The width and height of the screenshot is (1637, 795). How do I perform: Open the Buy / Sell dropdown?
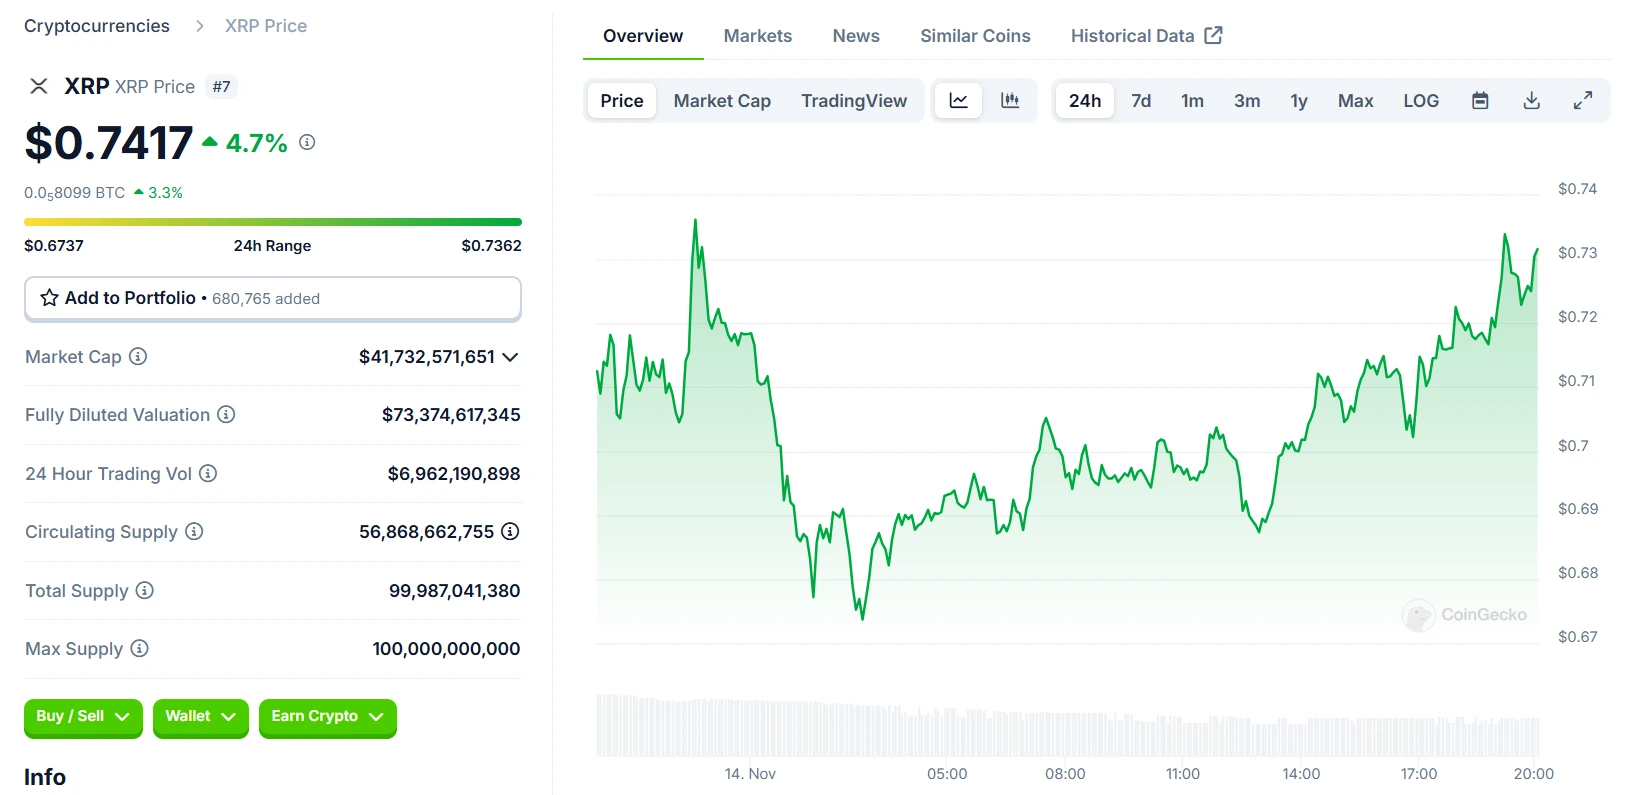[x=83, y=717]
